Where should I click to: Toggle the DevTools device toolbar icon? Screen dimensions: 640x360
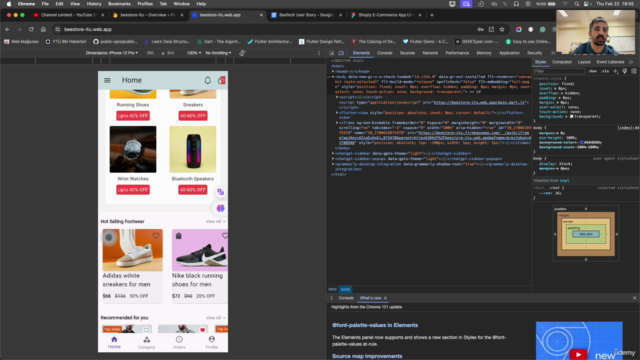tap(341, 53)
